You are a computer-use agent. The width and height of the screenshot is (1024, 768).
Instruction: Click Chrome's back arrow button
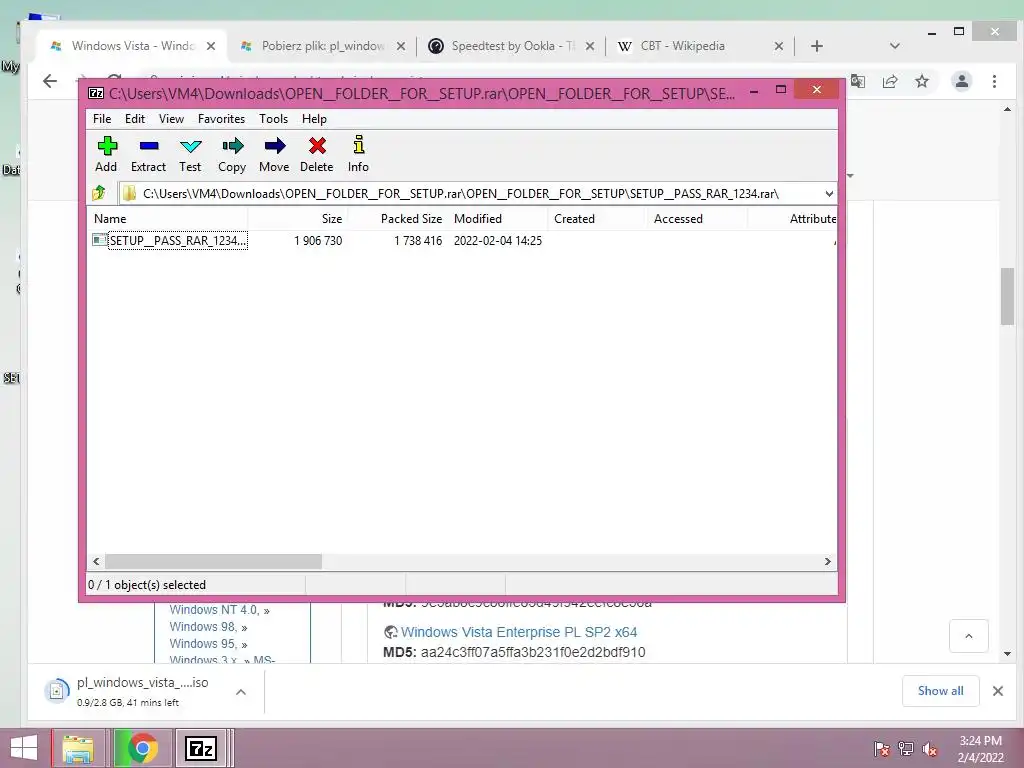tap(50, 81)
